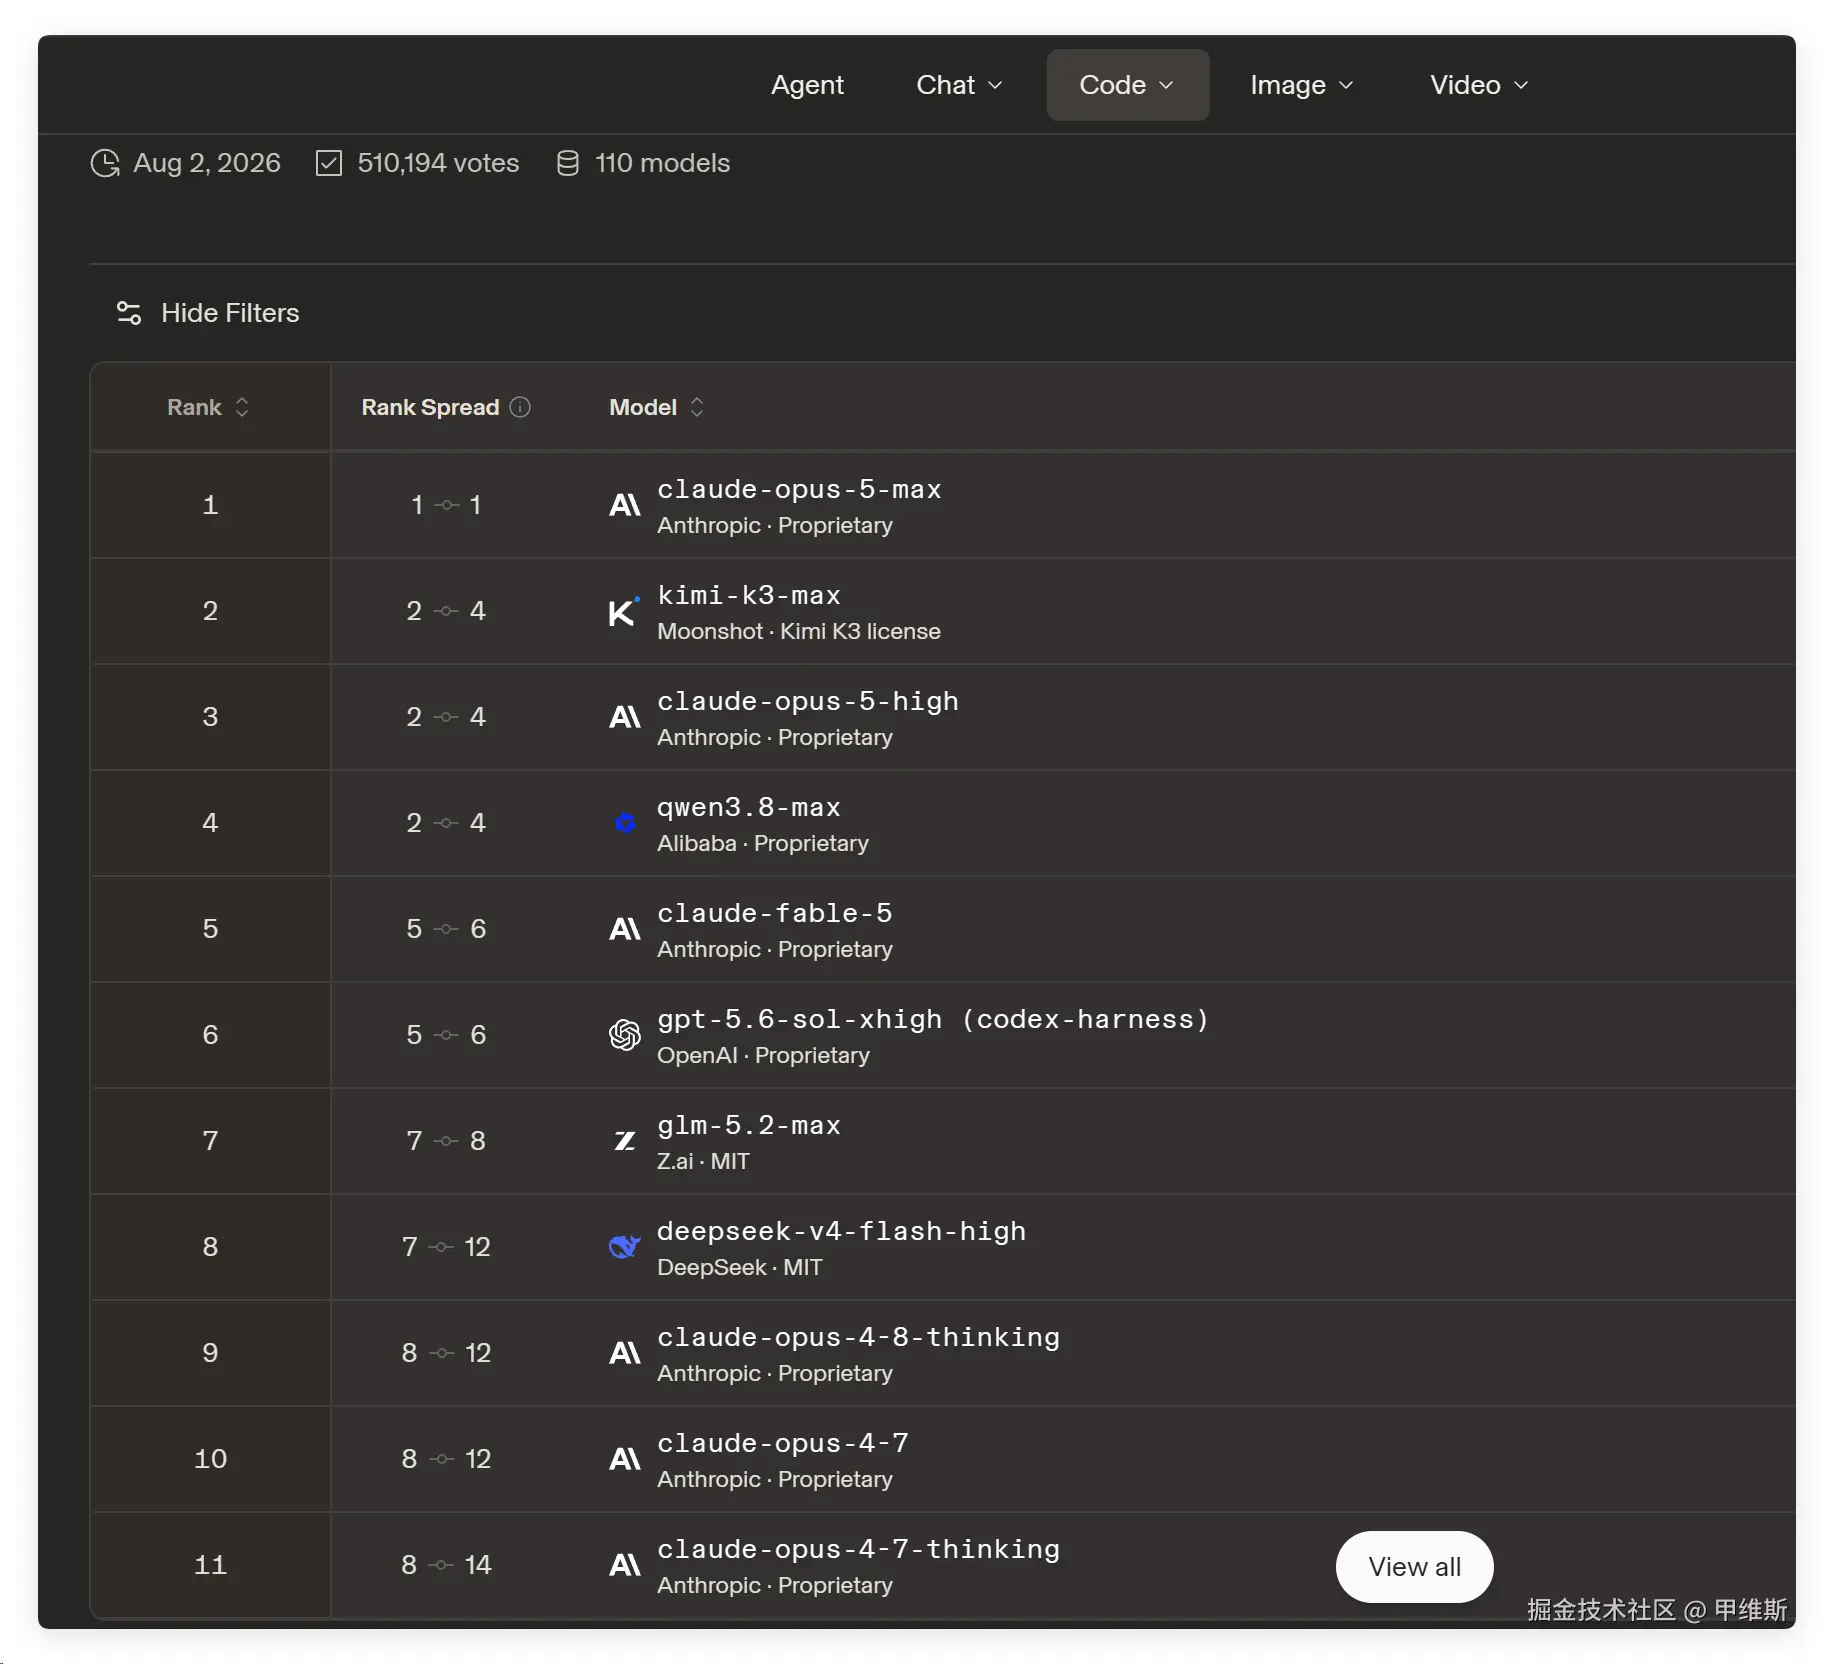Click the View all button
This screenshot has height=1664, width=1828.
coord(1414,1567)
